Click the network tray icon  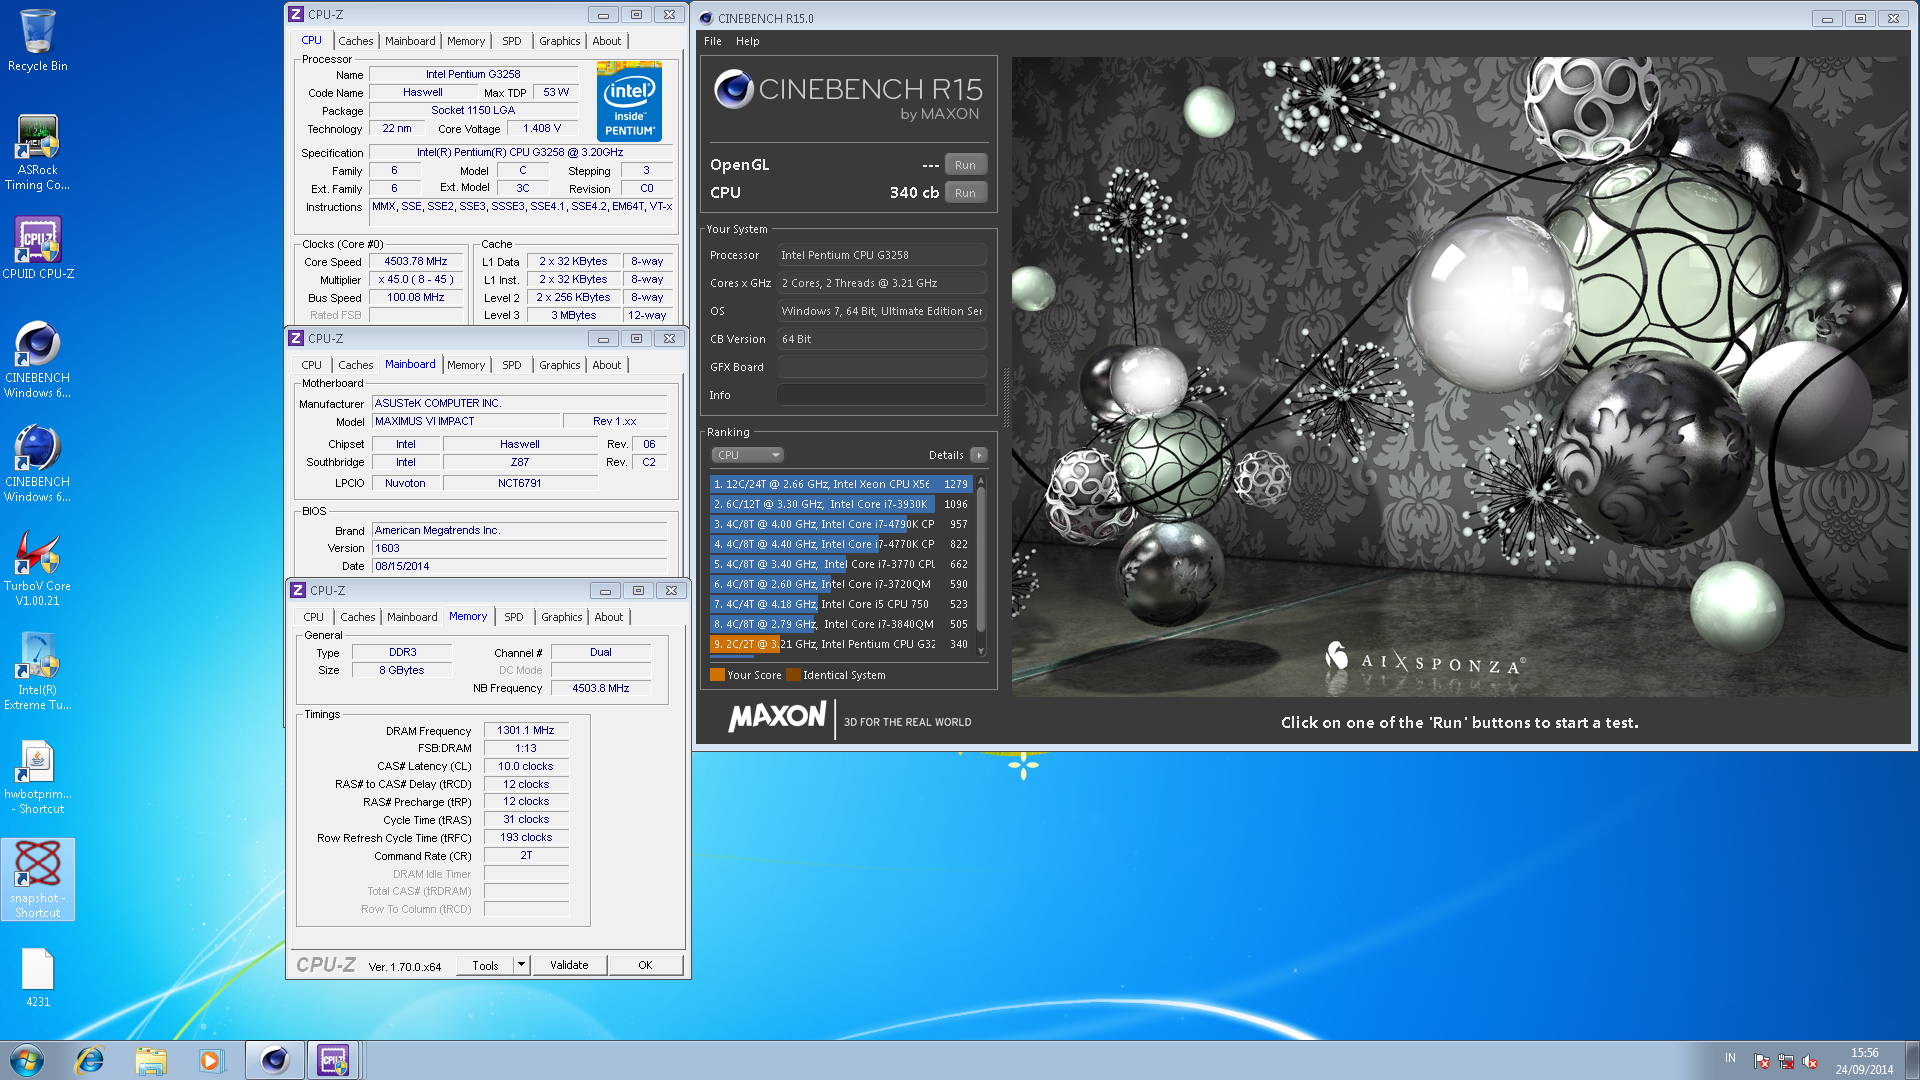click(1786, 1061)
